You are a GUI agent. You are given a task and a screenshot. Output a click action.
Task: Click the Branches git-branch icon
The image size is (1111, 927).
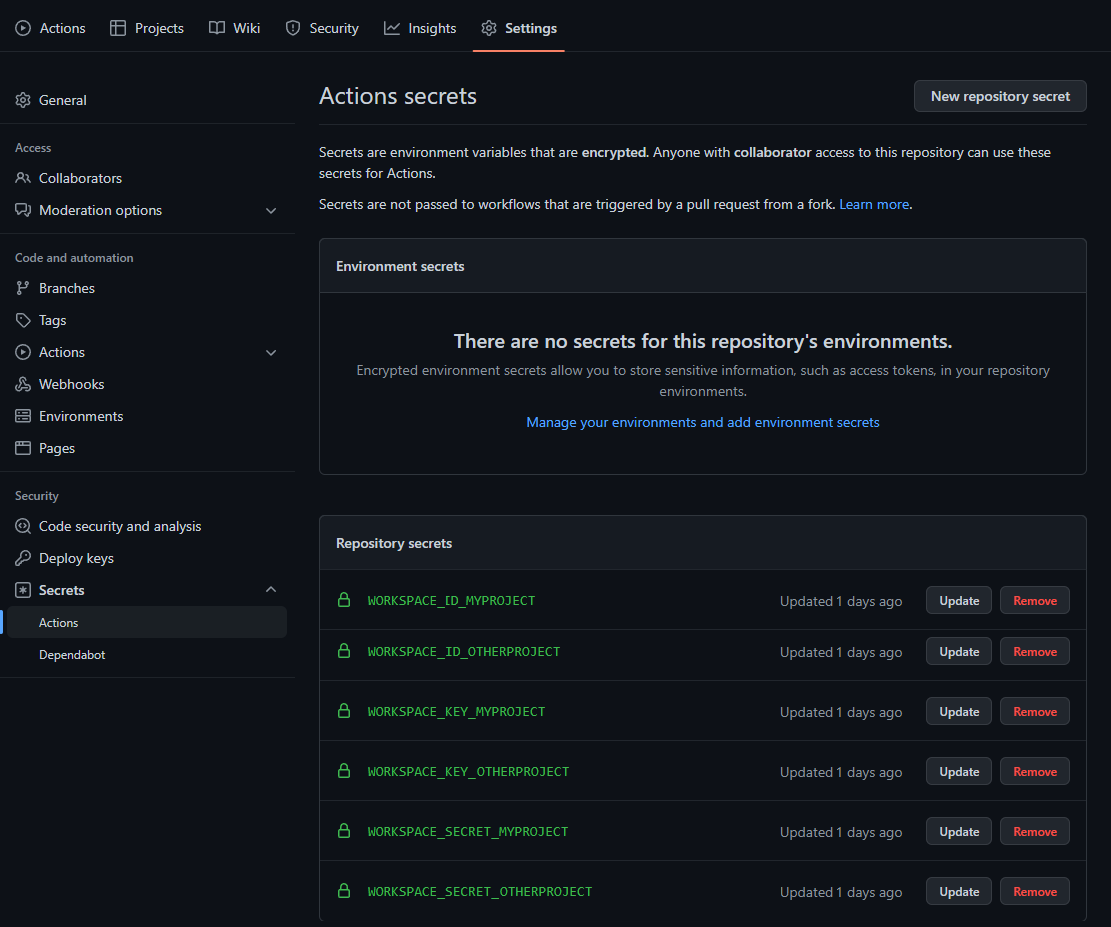coord(23,288)
